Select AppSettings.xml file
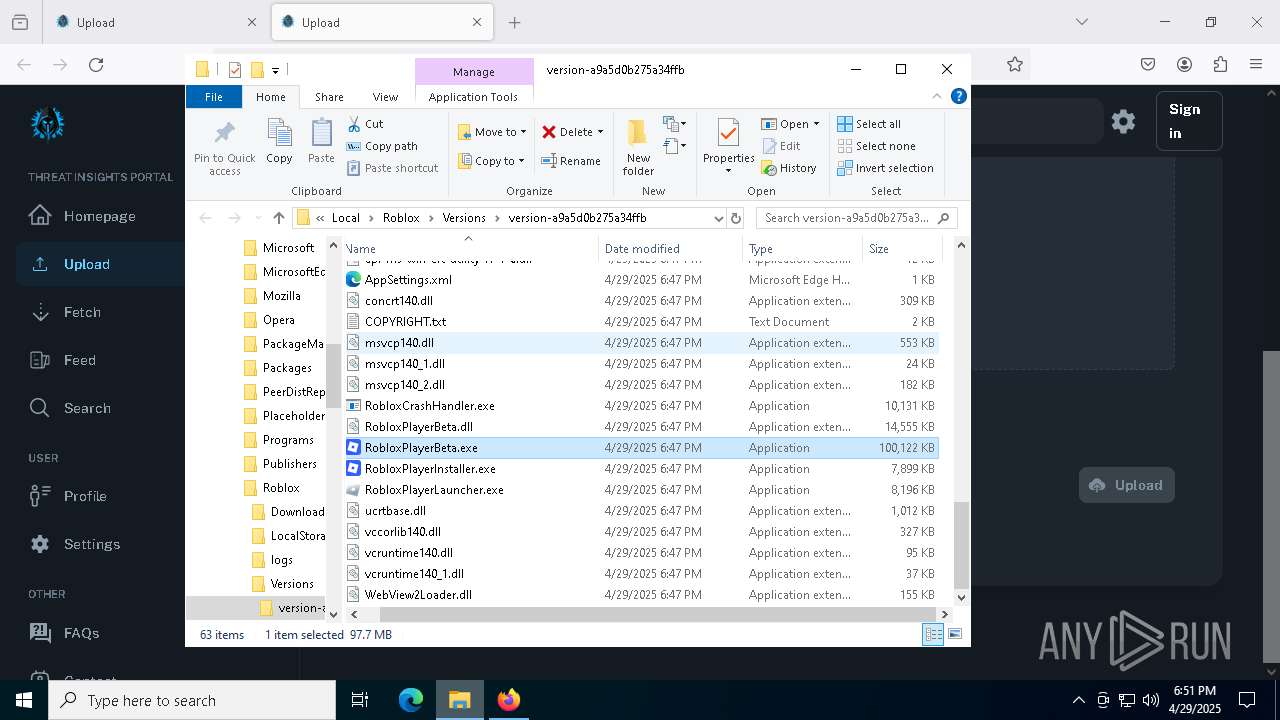 (x=640, y=280)
